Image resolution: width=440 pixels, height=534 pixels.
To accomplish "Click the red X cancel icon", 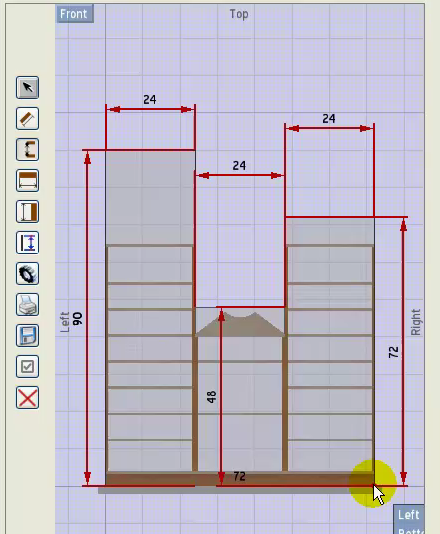I will tap(27, 397).
